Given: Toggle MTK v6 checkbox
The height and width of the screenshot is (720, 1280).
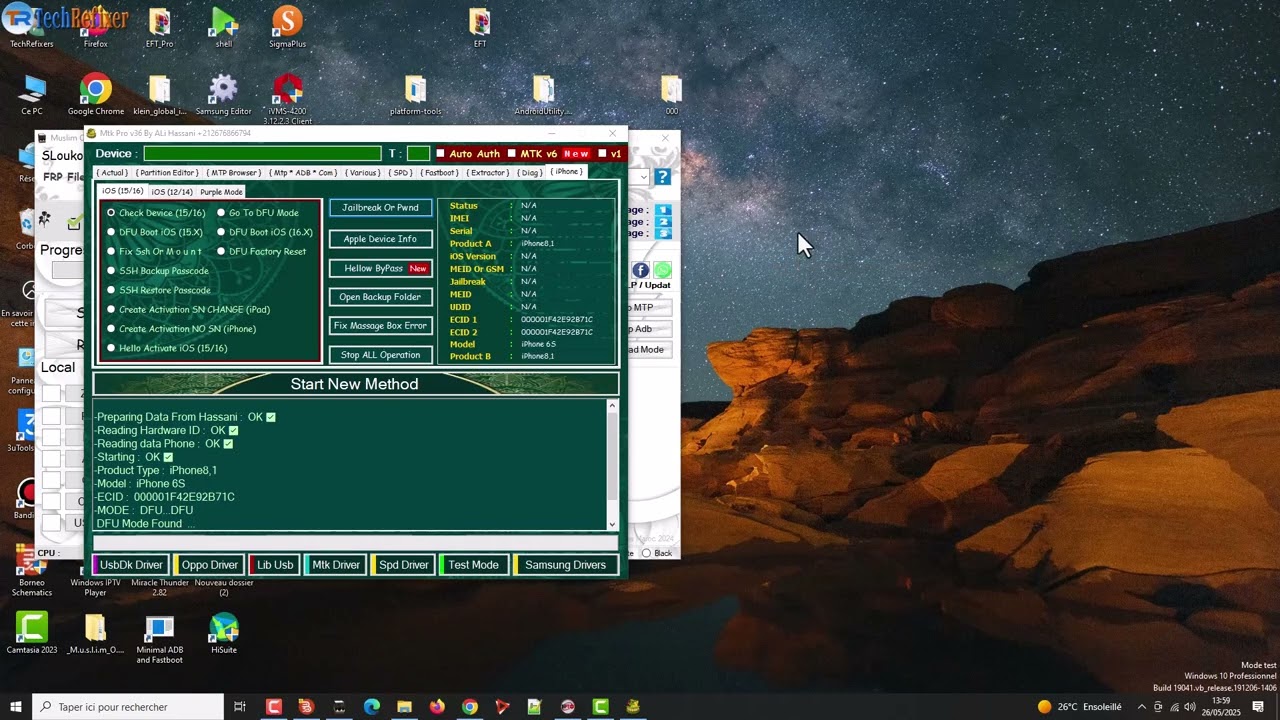Looking at the screenshot, I should (x=511, y=154).
